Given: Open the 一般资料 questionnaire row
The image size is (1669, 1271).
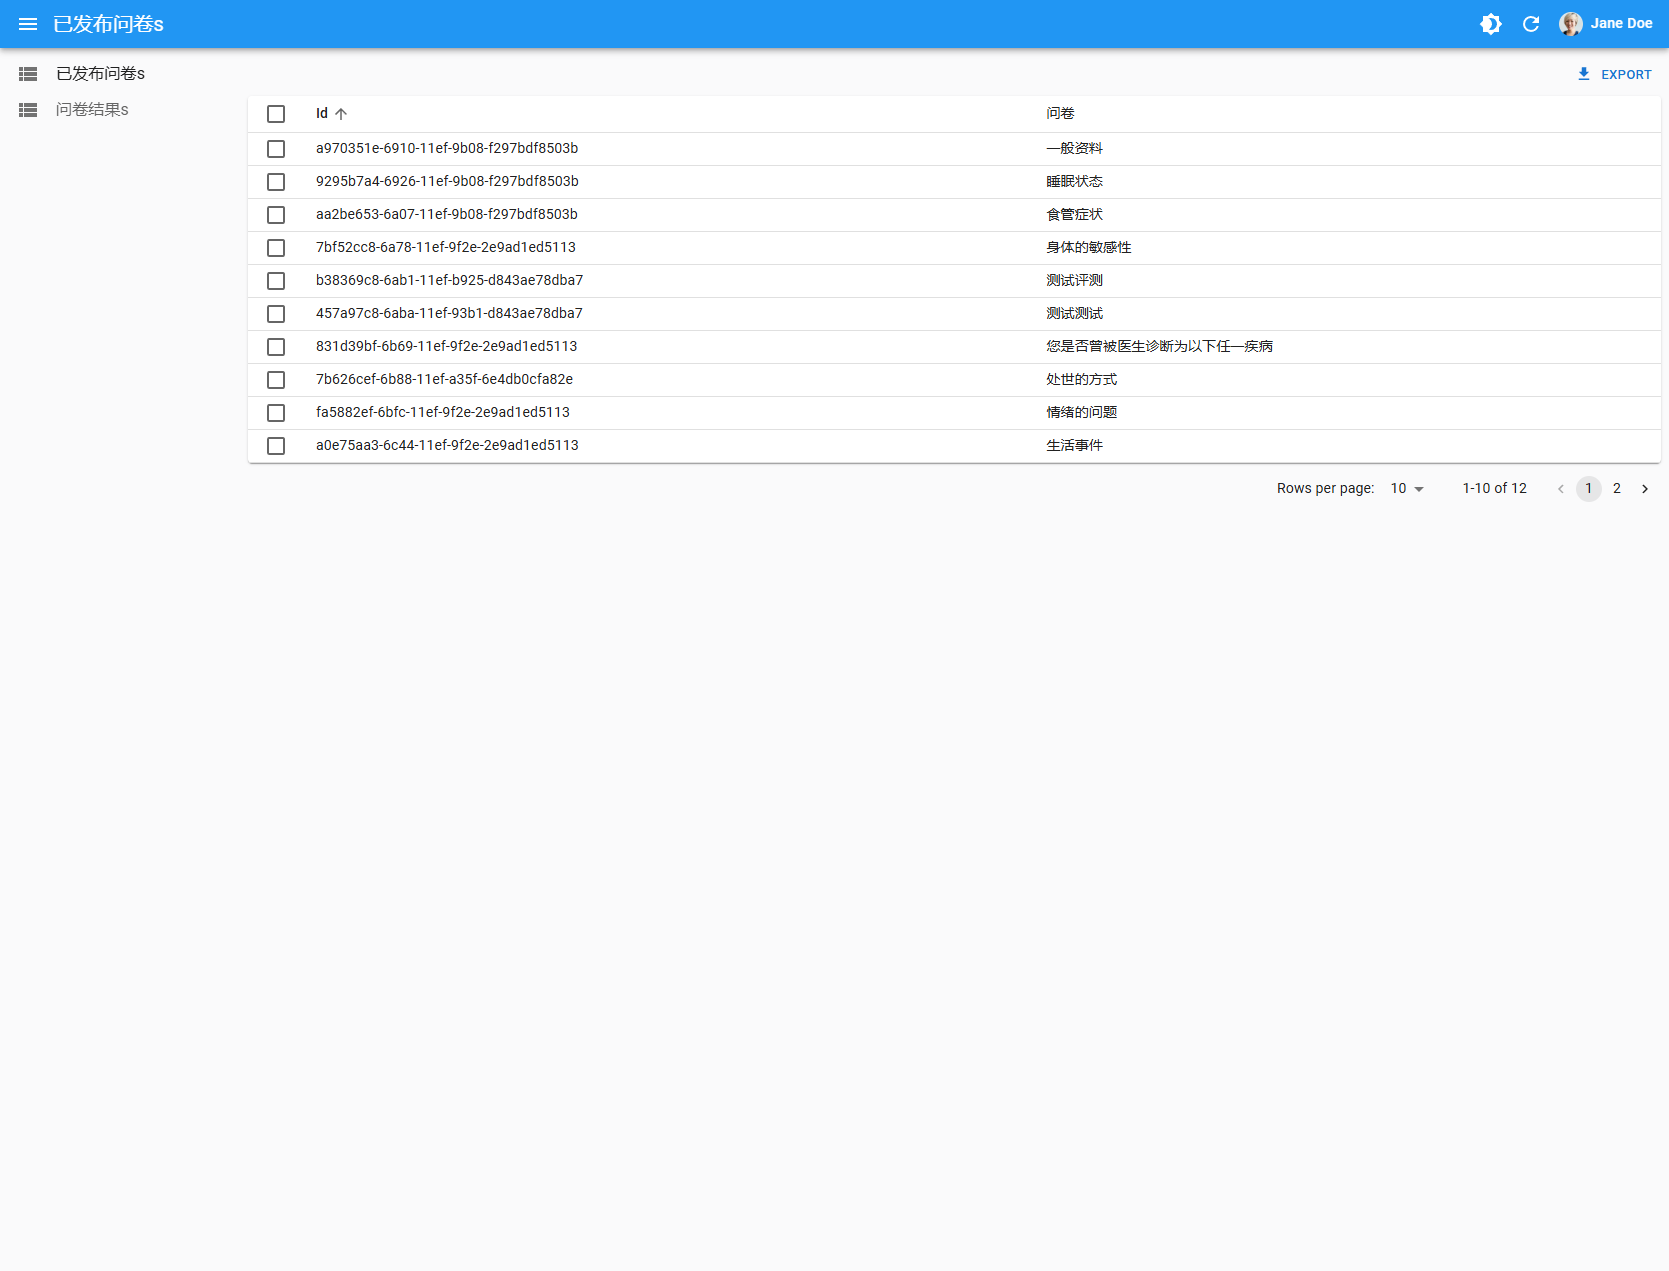Looking at the screenshot, I should click(x=1074, y=149).
